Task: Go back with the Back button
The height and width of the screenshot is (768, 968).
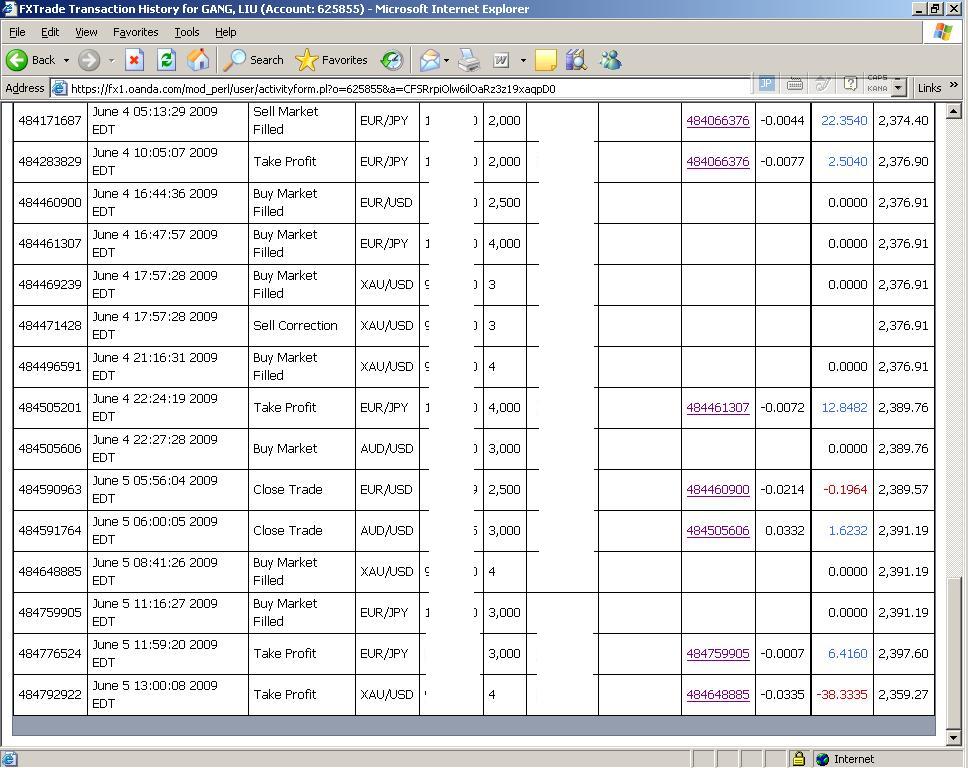Action: (x=31, y=60)
